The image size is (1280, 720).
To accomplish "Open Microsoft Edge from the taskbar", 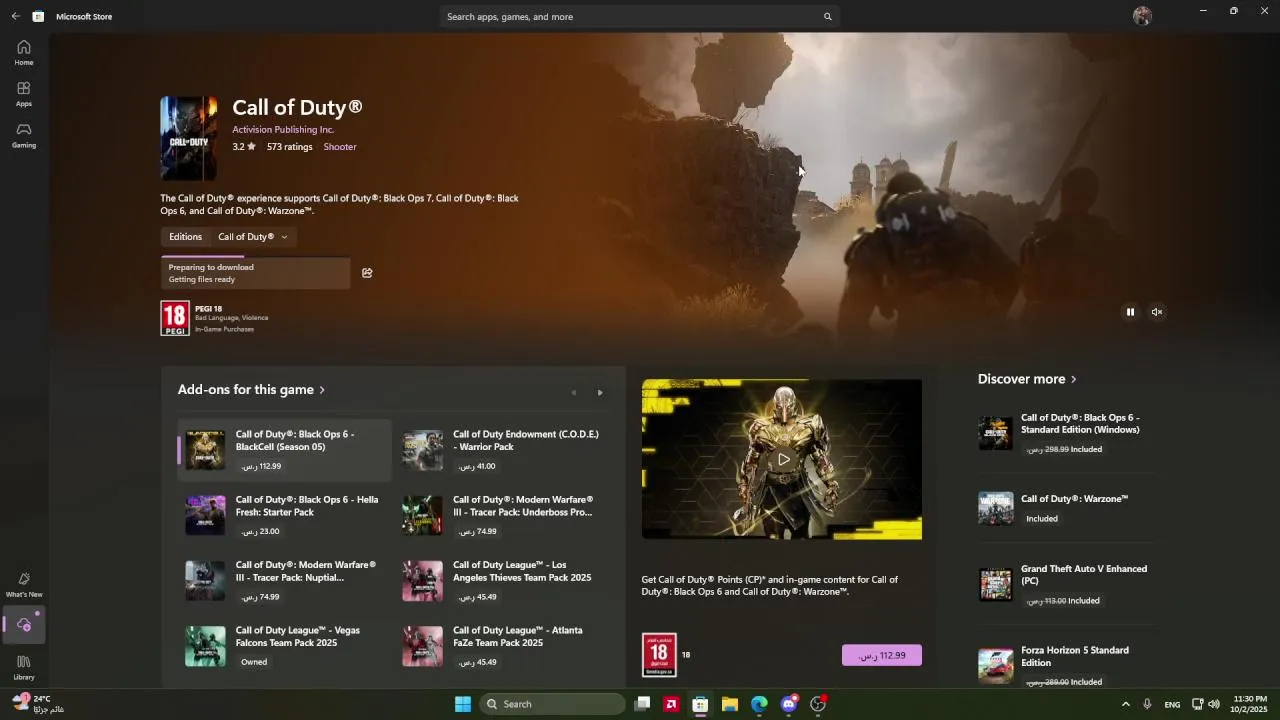I will (x=759, y=704).
